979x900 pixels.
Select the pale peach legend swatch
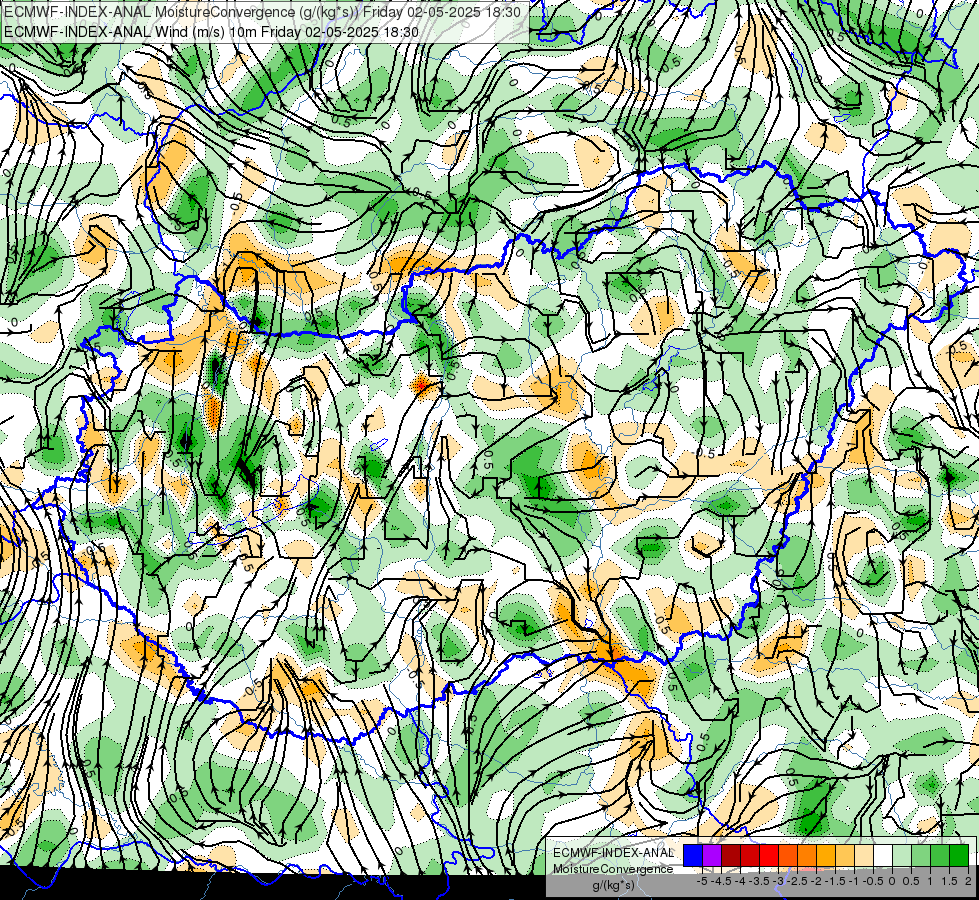(x=864, y=855)
